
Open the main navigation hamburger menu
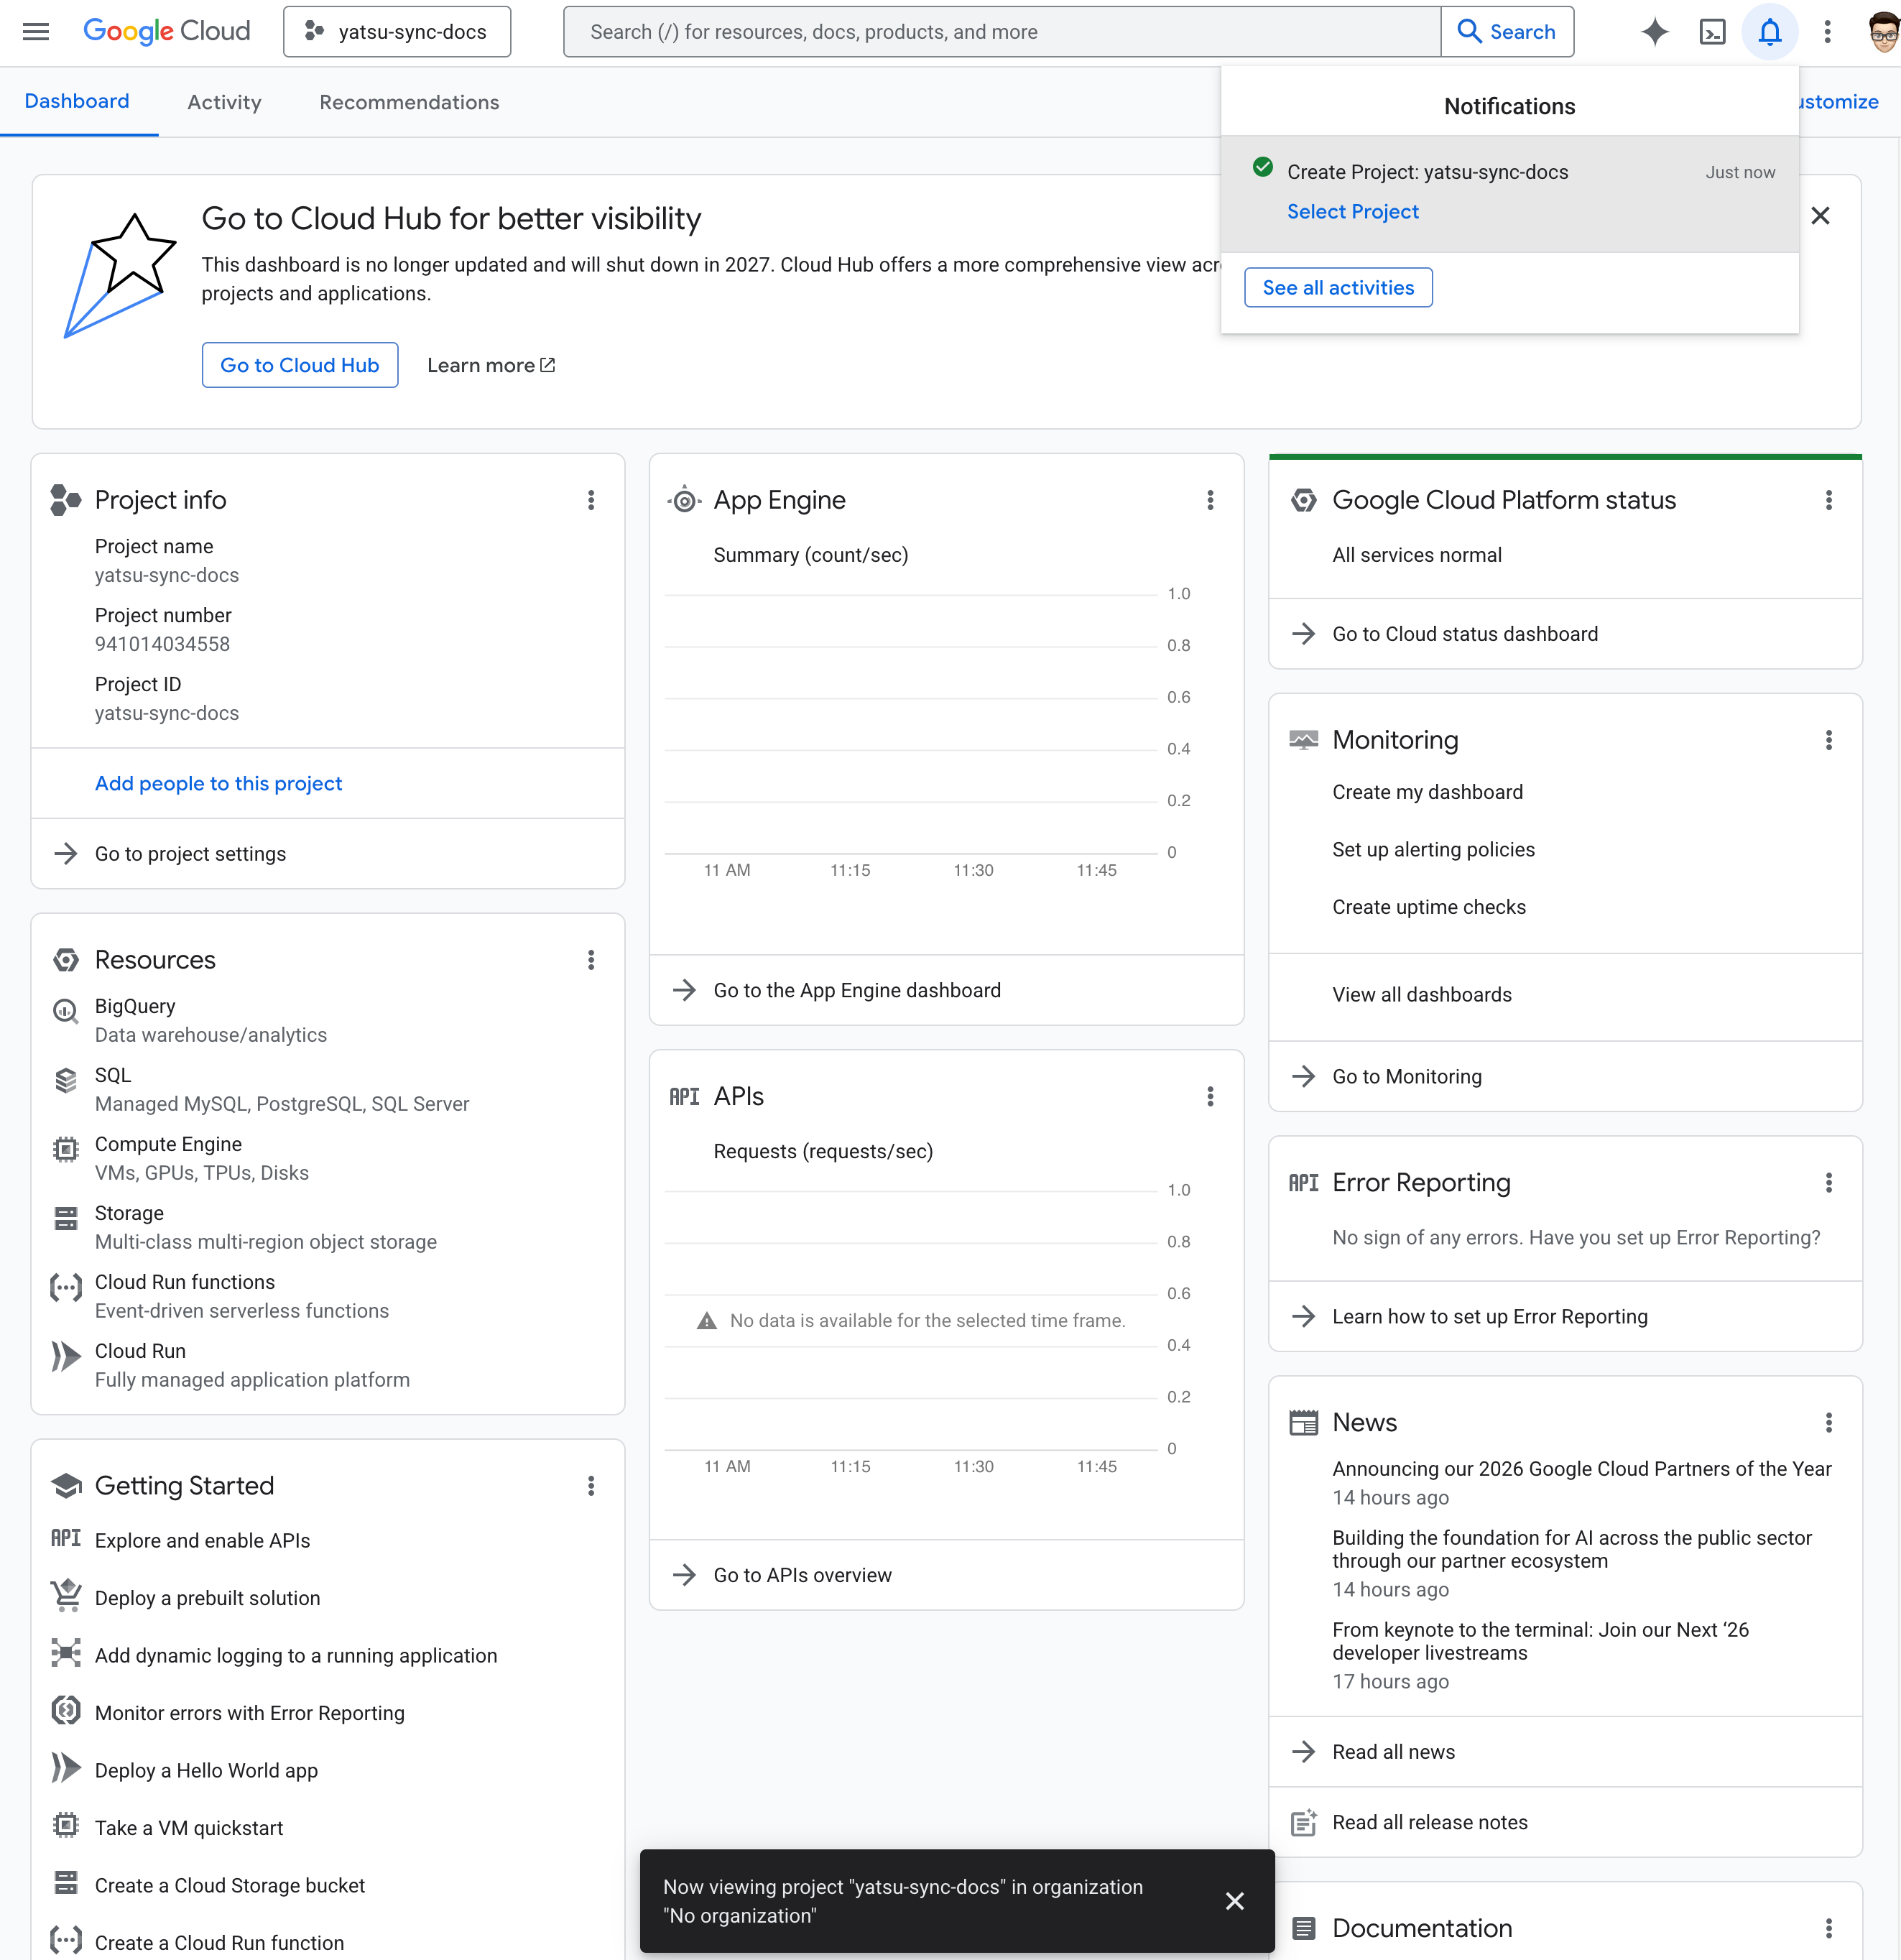tap(36, 32)
